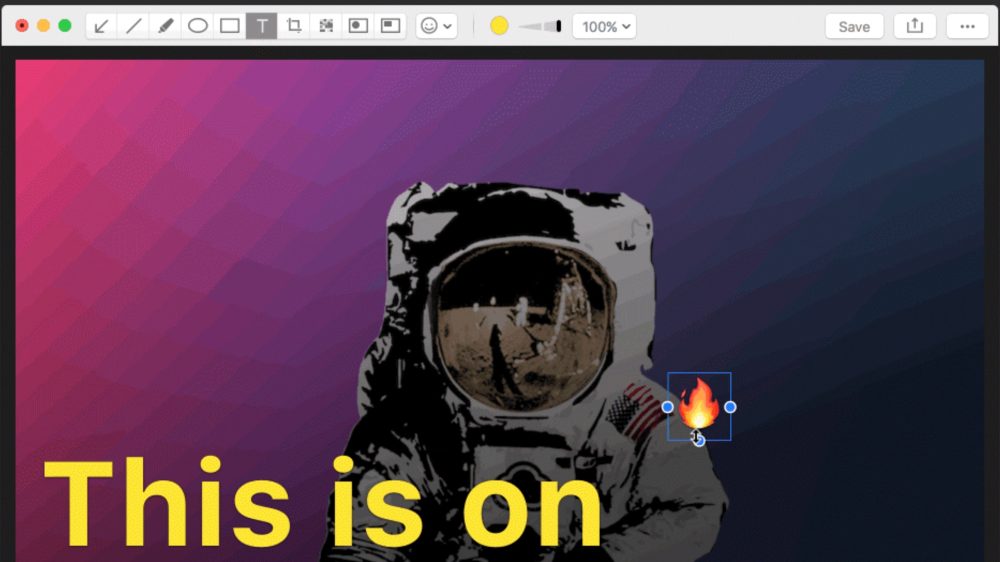Screen dimensions: 1000x562
Task: Open the three-dots more options menu
Action: click(x=967, y=26)
